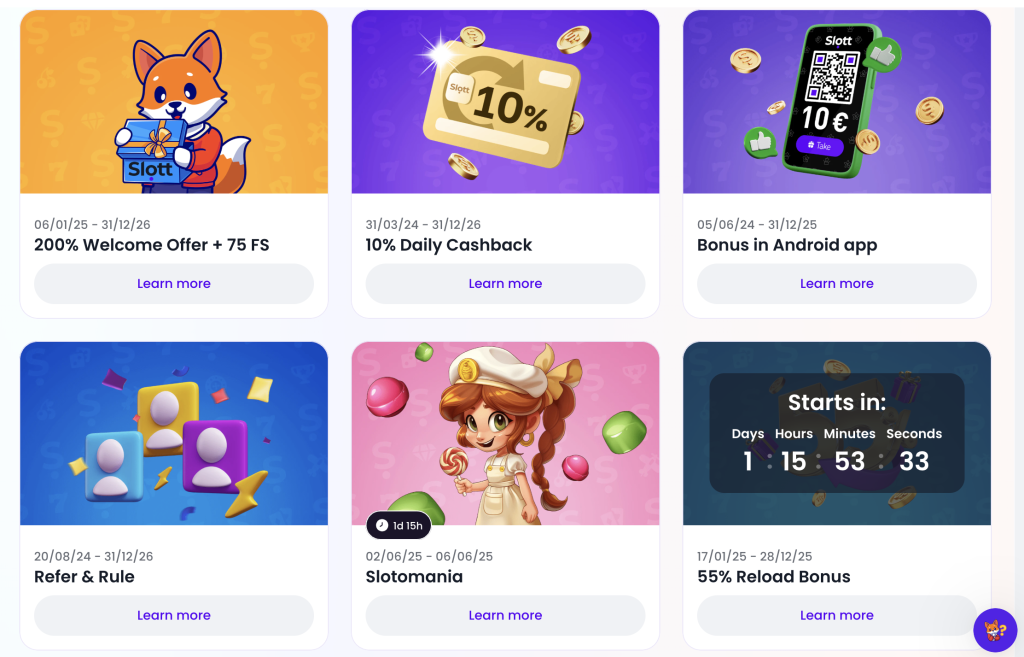The image size is (1024, 657).
Task: Click the golden 10% cashback card graphic
Action: pos(502,104)
